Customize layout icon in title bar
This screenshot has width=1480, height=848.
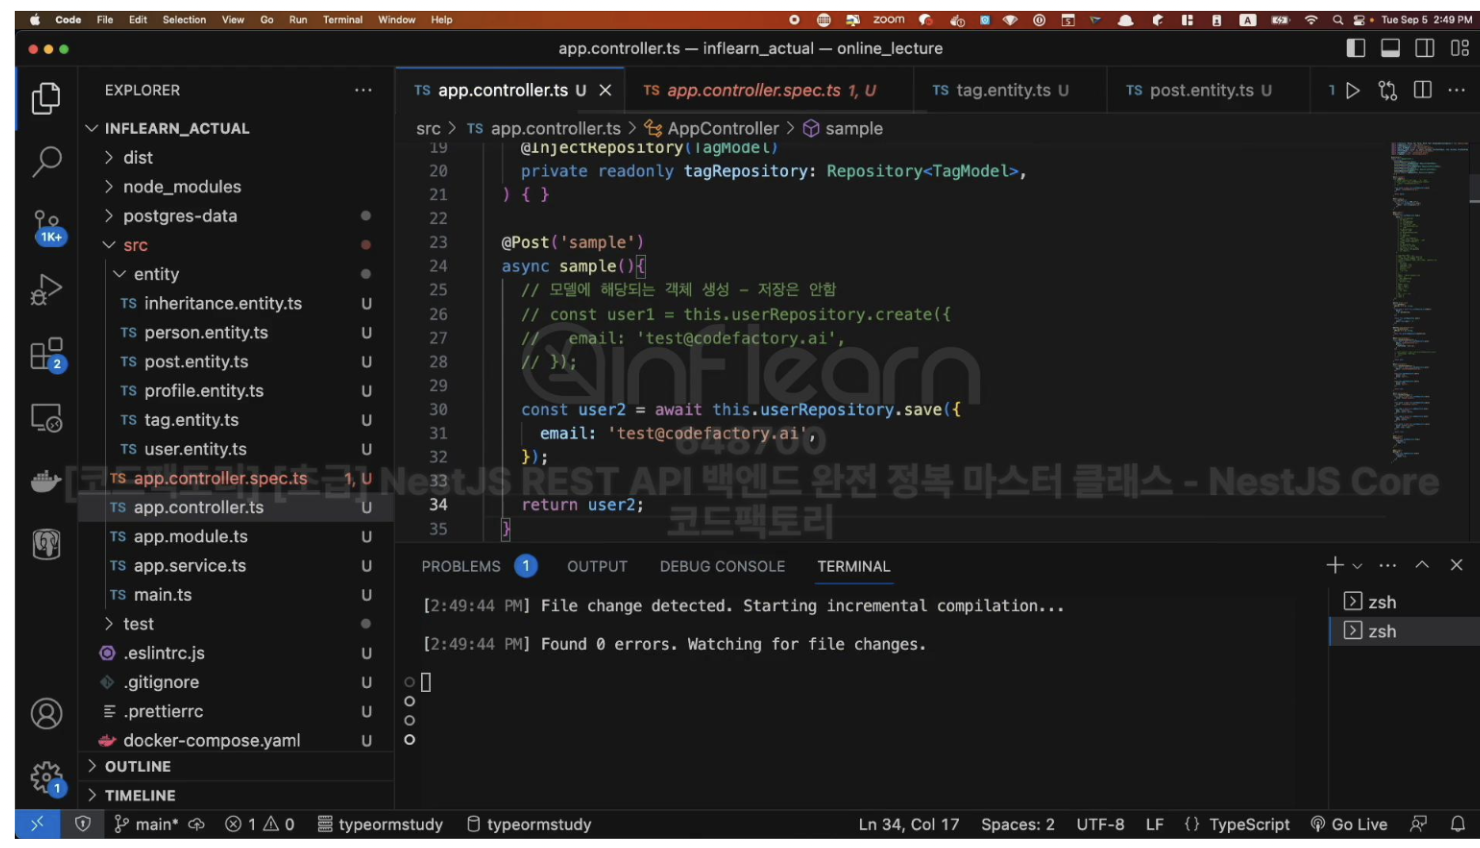pyautogui.click(x=1460, y=48)
